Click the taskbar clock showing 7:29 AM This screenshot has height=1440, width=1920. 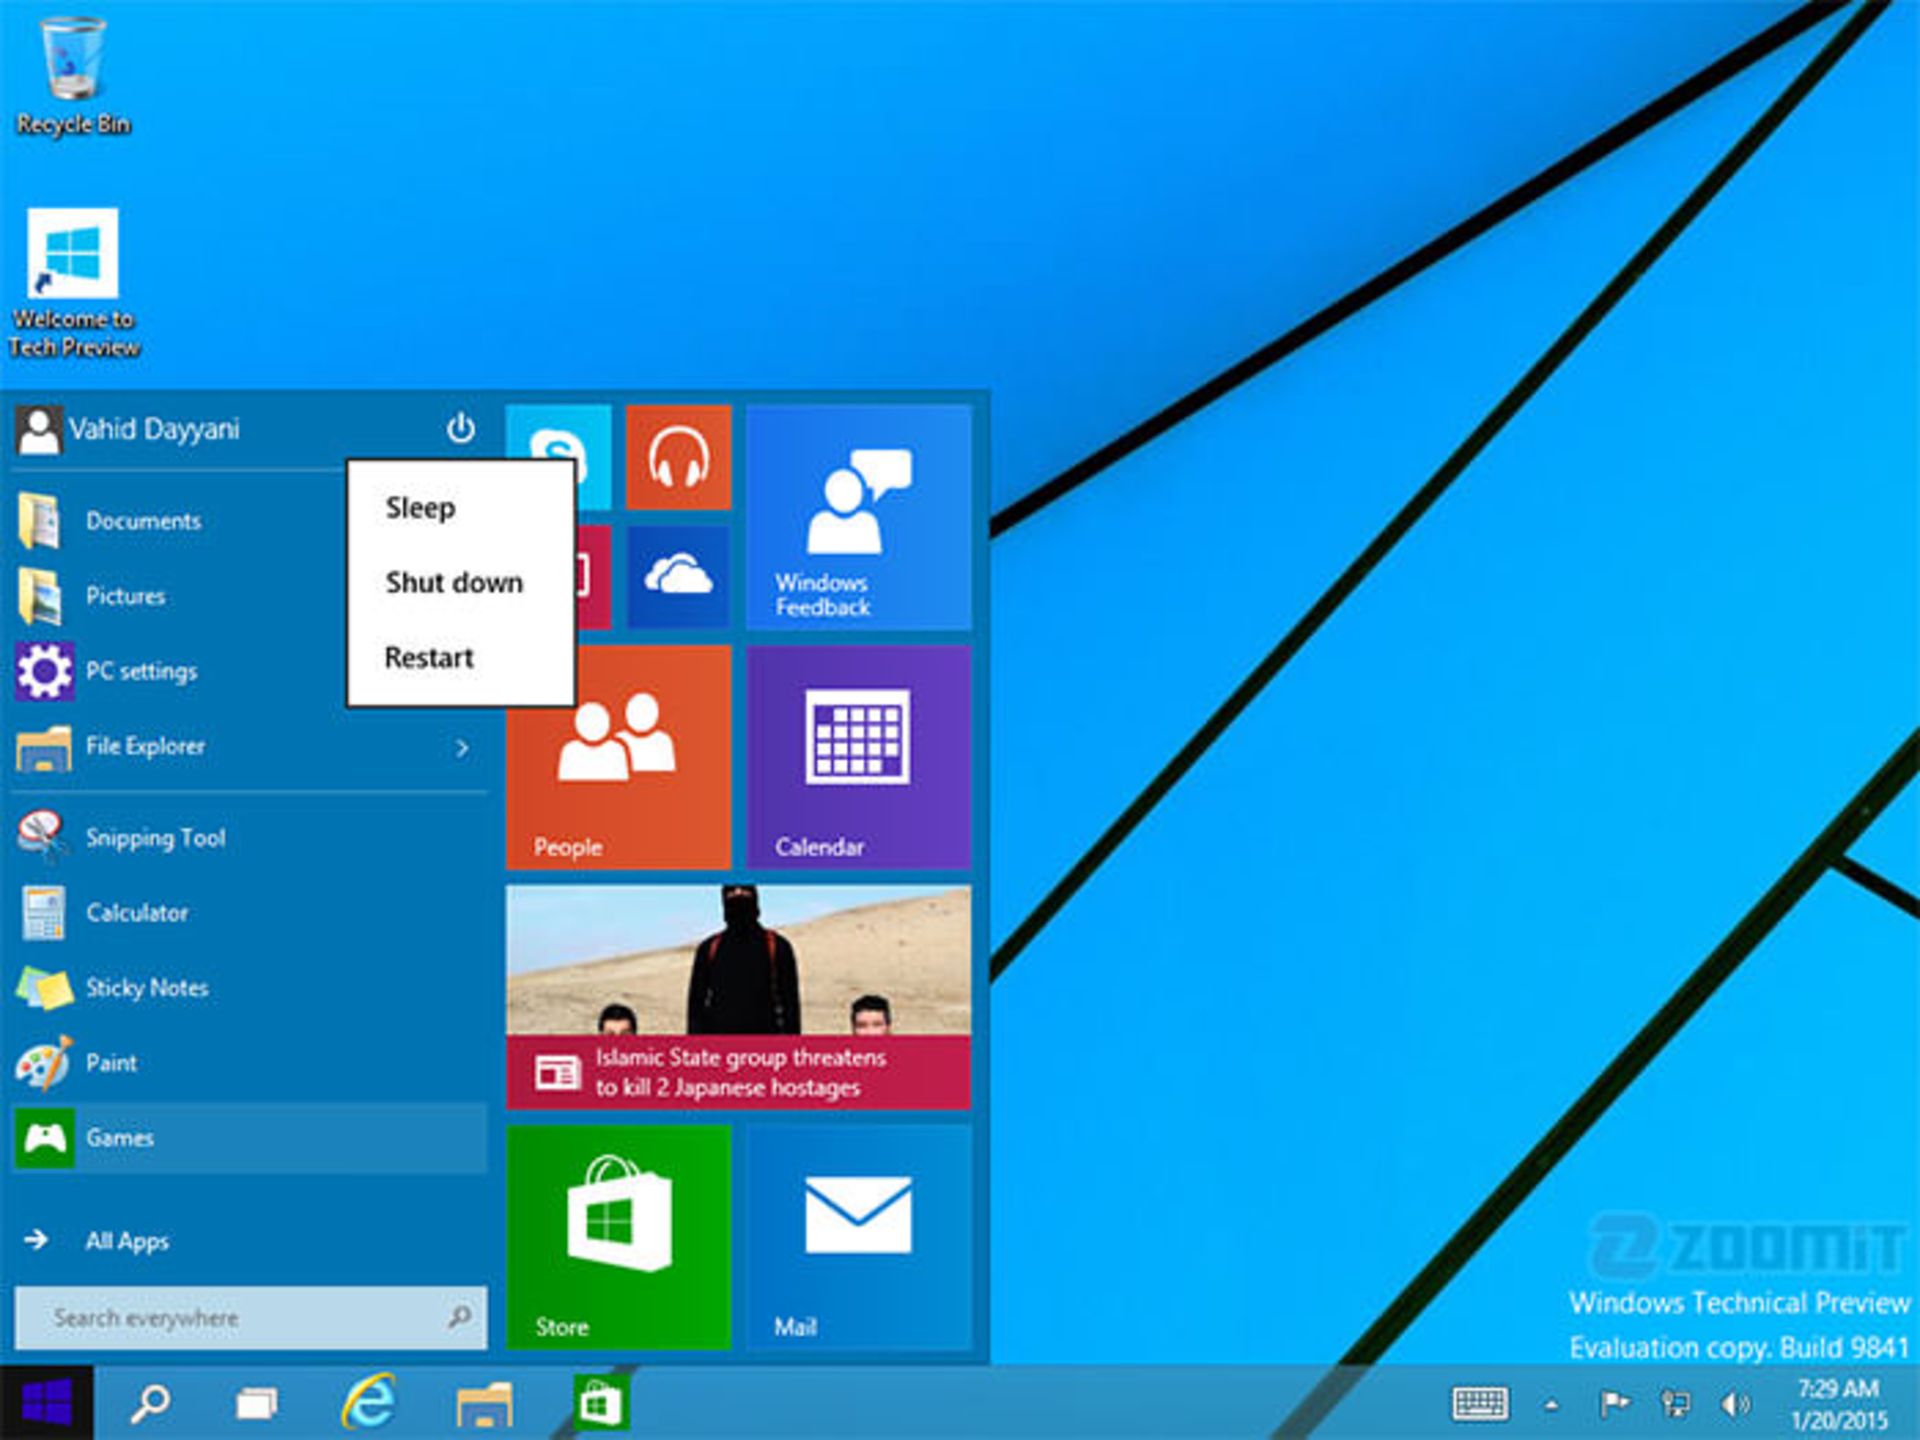tap(1838, 1404)
